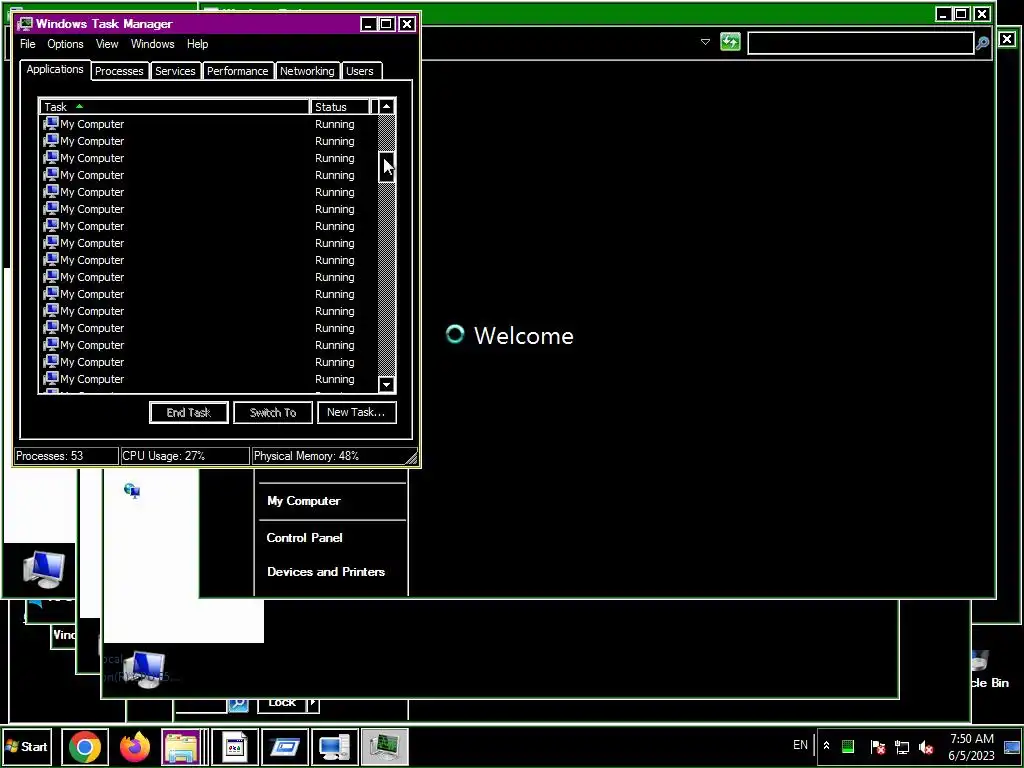
Task: Click the Lock button in the Start menu
Action: (282, 704)
